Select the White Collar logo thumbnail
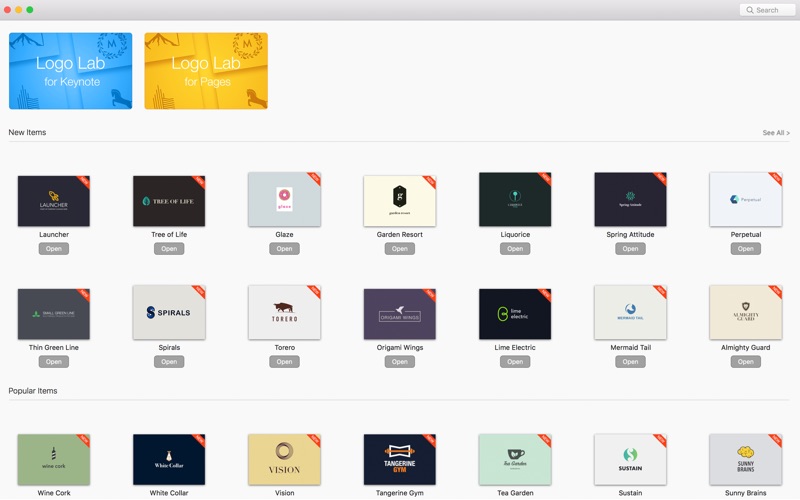Image resolution: width=800 pixels, height=500 pixels. click(x=169, y=460)
